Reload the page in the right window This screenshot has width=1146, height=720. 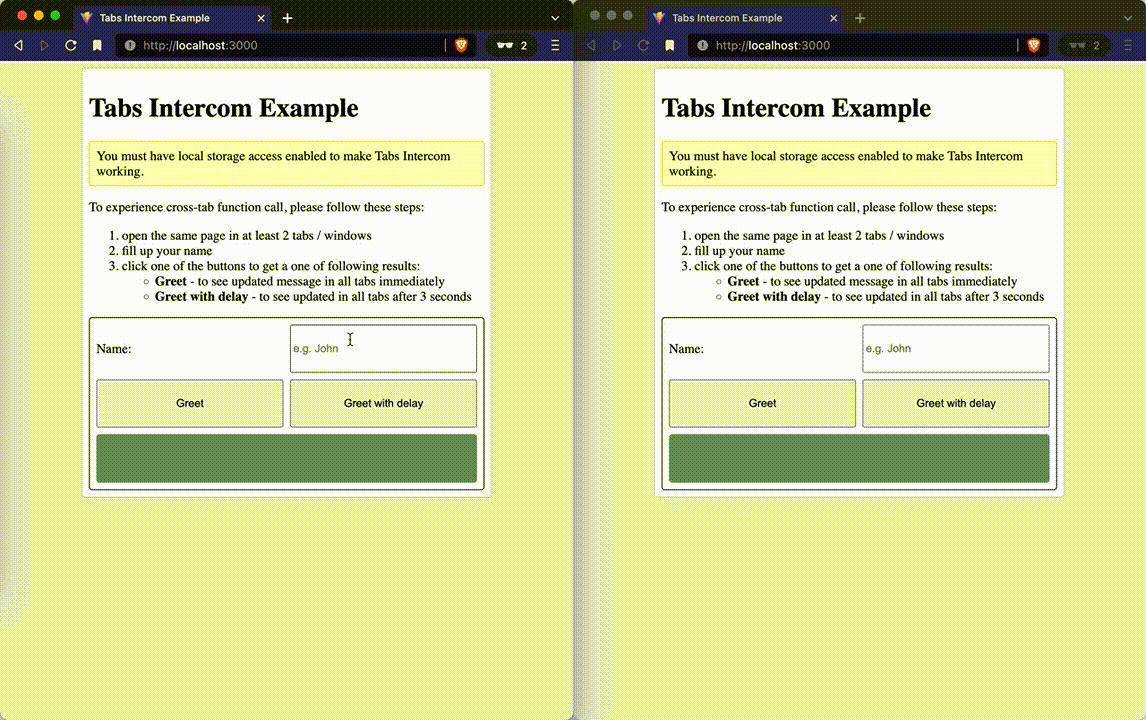[643, 45]
